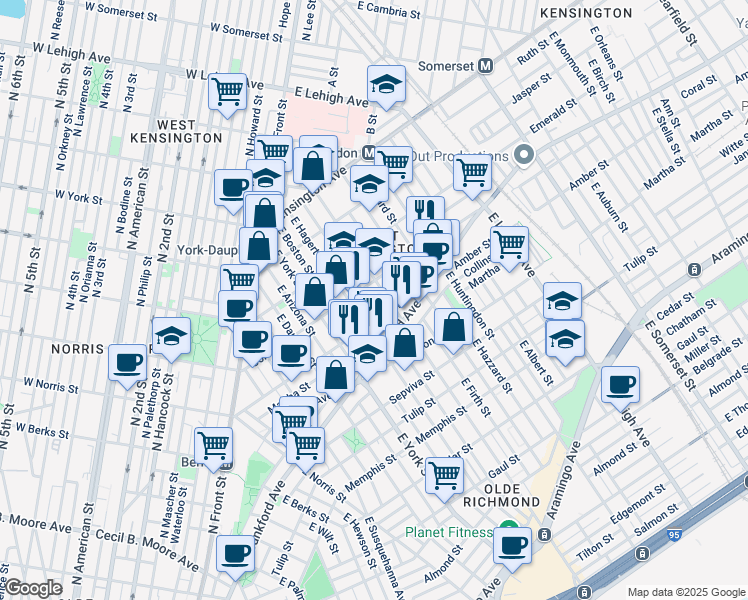
Task: Click the W Somerset St label at top left
Action: click(121, 10)
